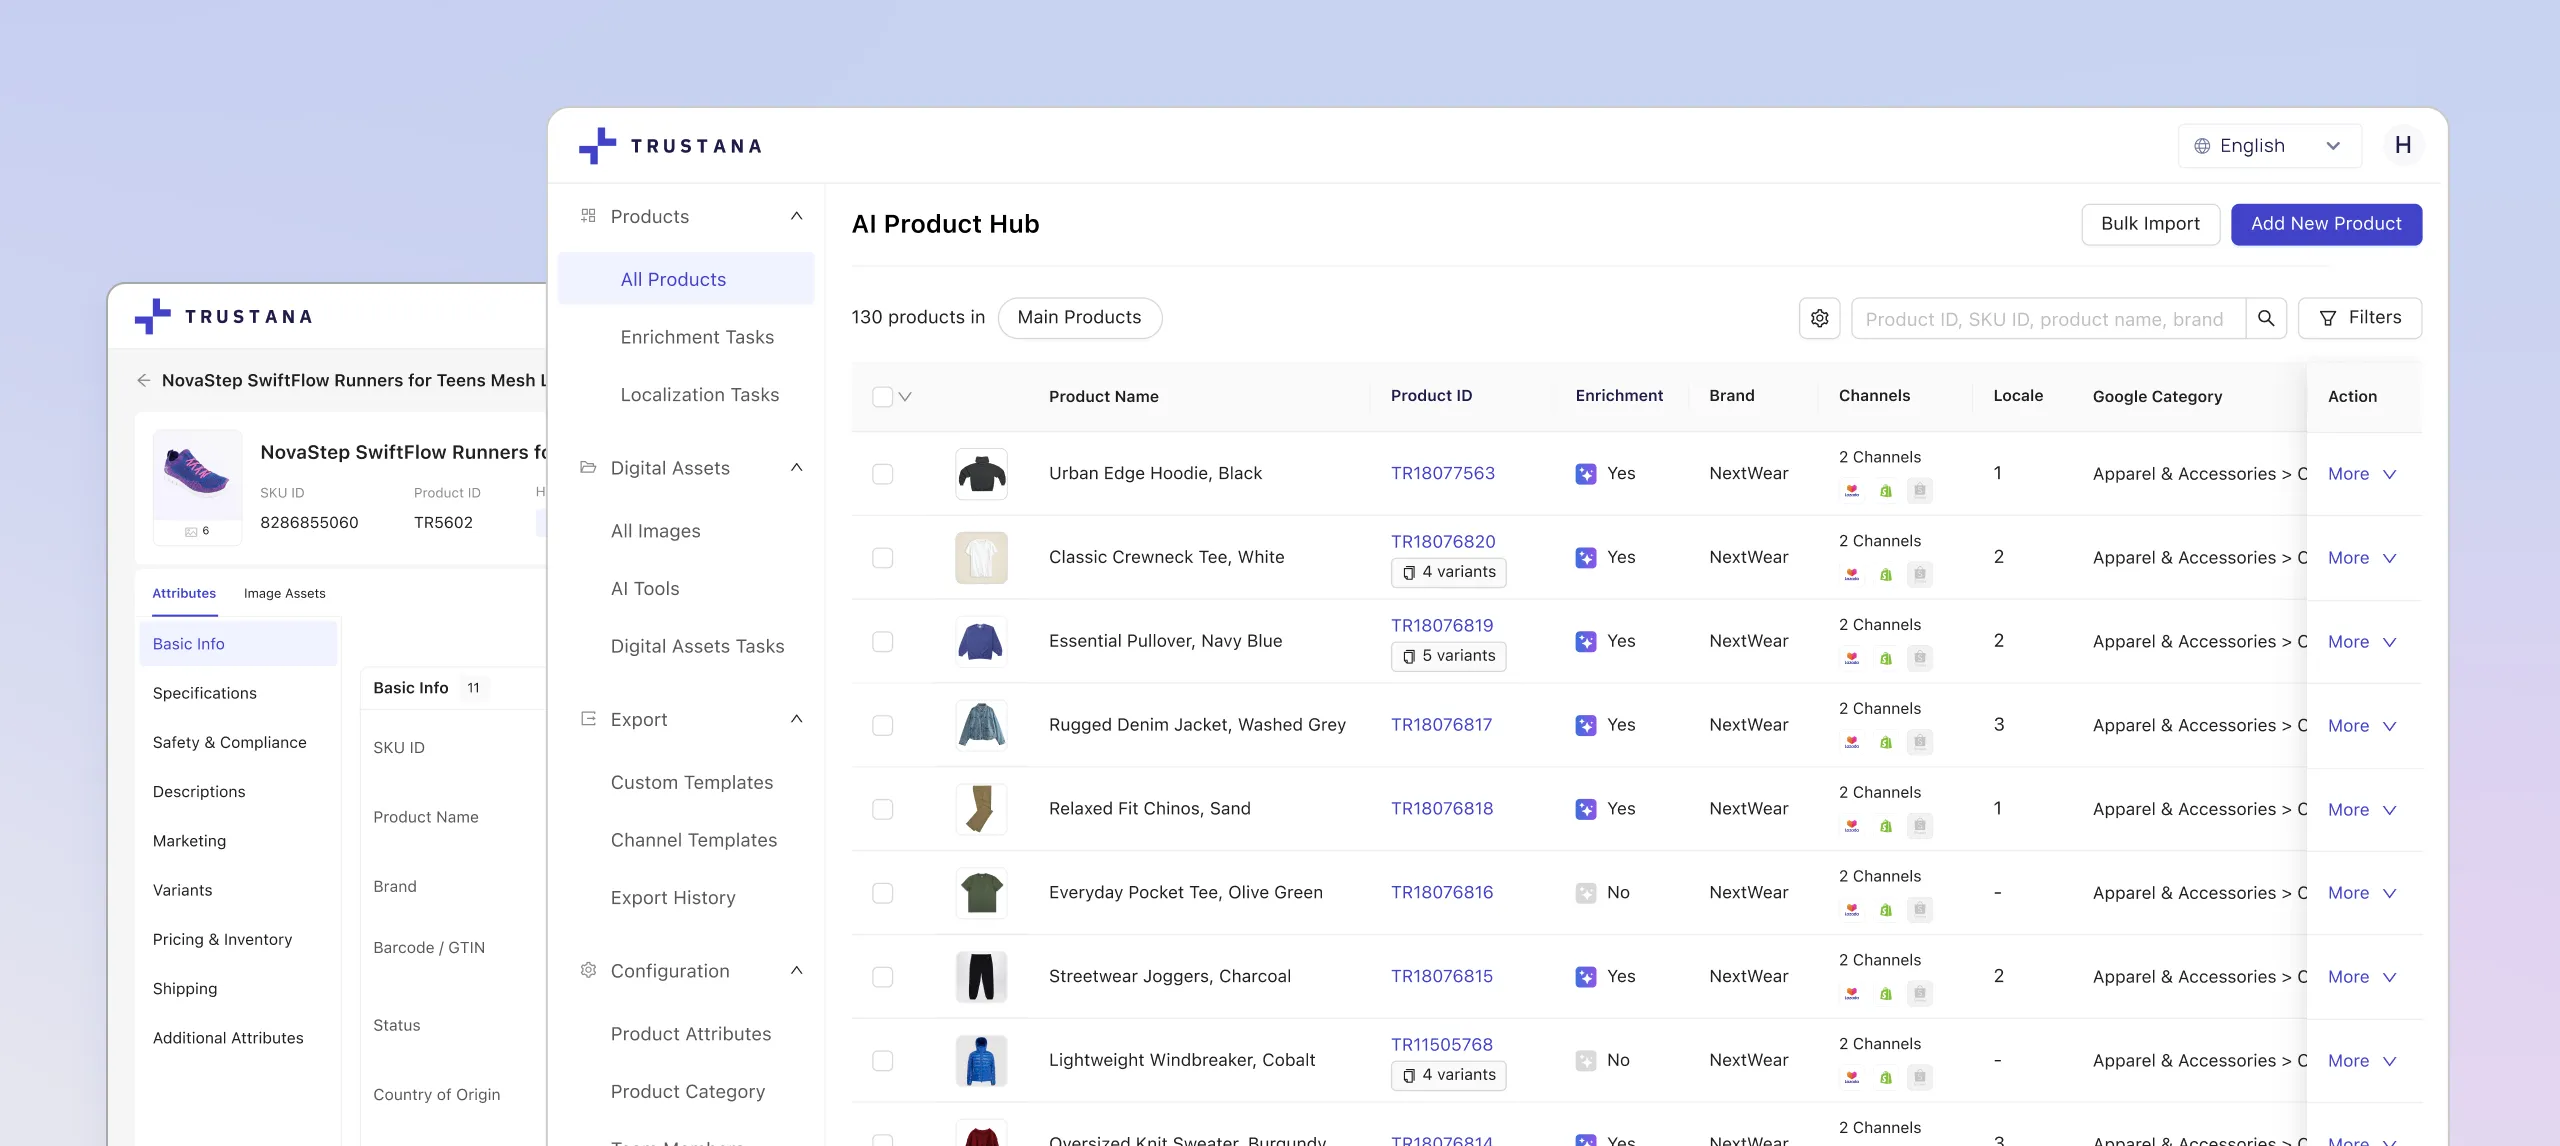Image resolution: width=2560 pixels, height=1146 pixels.
Task: Click Shopify channel icon for Relaxed Fit Chinos
Action: 1886,826
